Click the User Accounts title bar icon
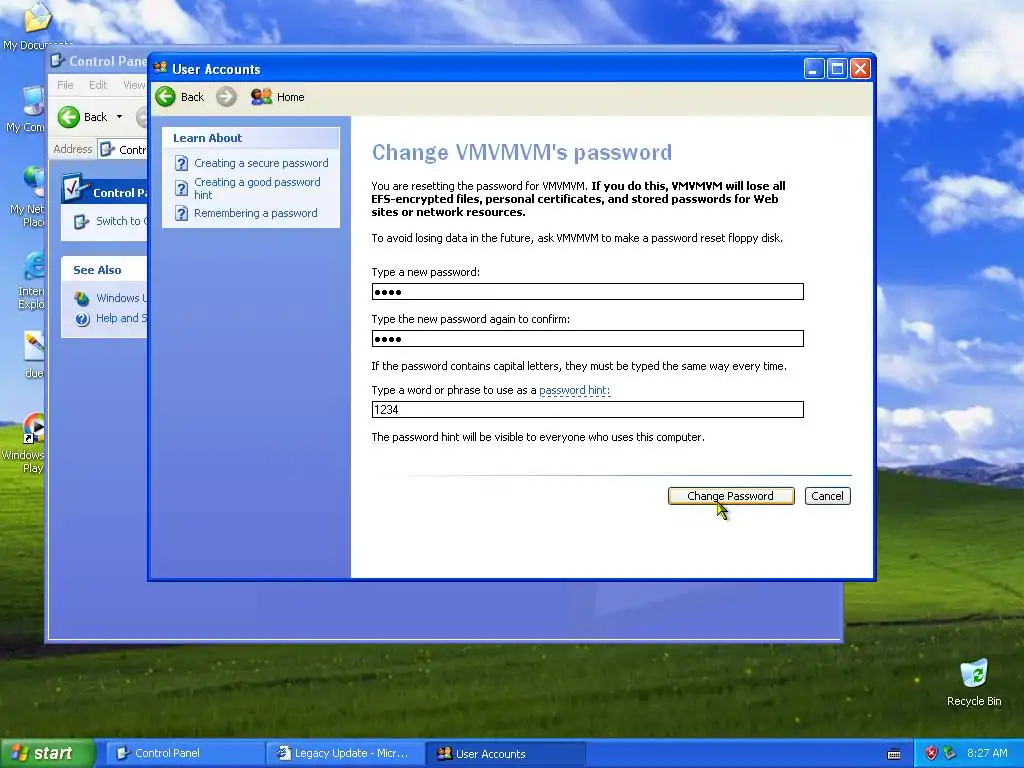 pos(160,68)
